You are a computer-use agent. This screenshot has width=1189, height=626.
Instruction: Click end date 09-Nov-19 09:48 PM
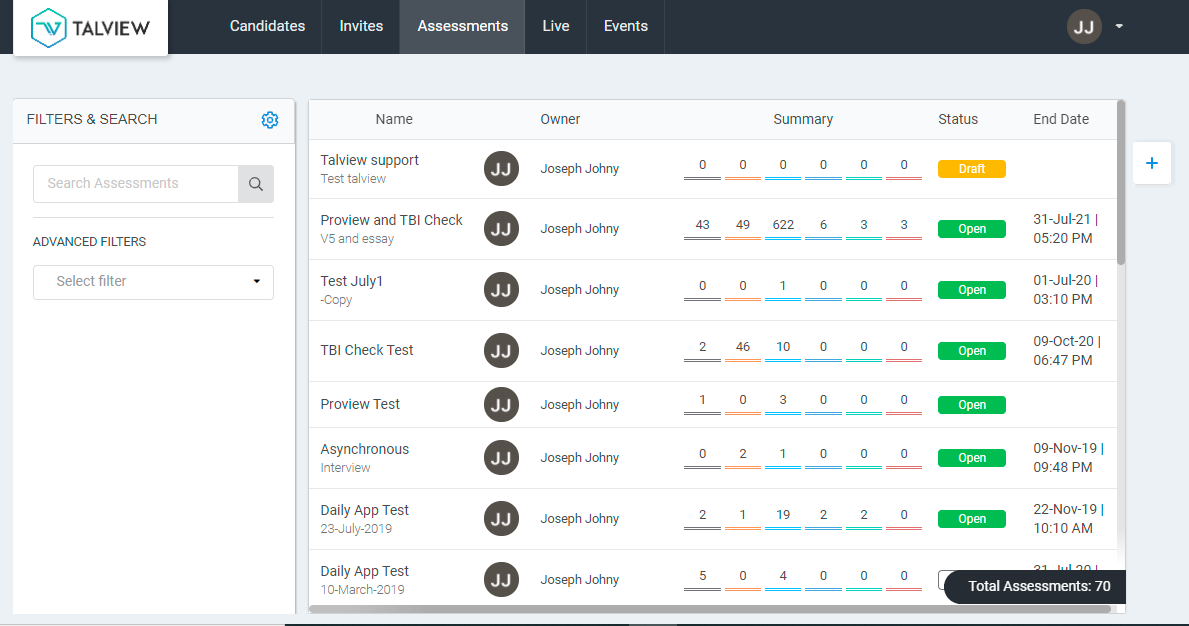point(1068,458)
